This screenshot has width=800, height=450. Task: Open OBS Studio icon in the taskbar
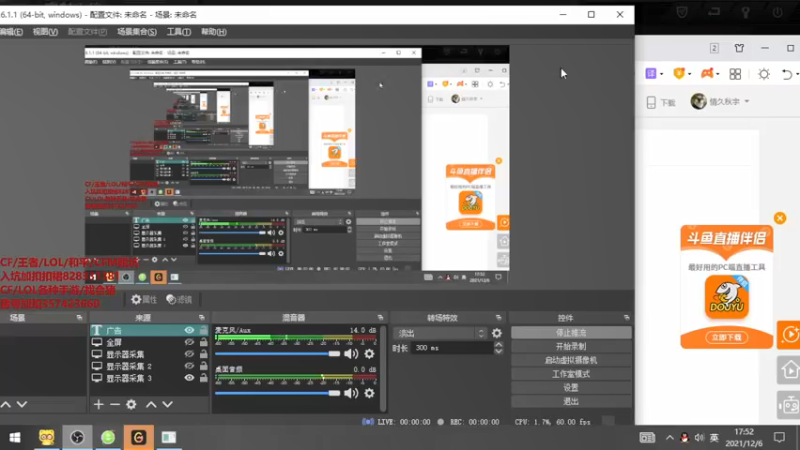(77, 437)
